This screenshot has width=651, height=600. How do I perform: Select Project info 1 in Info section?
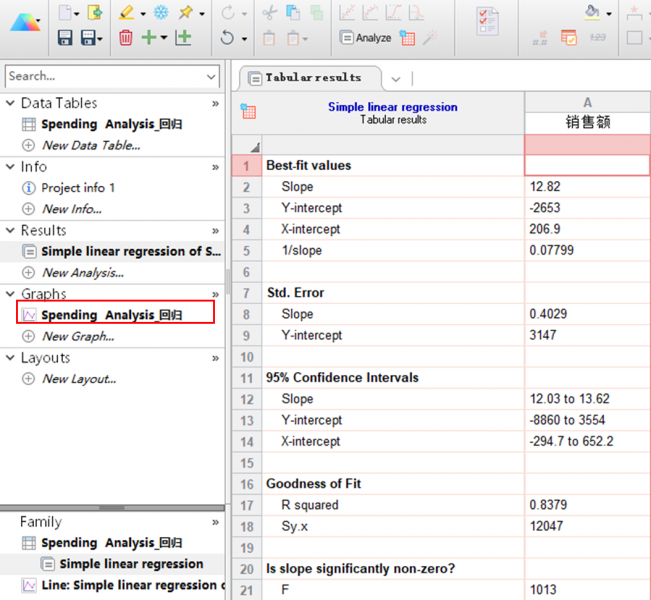coord(77,188)
